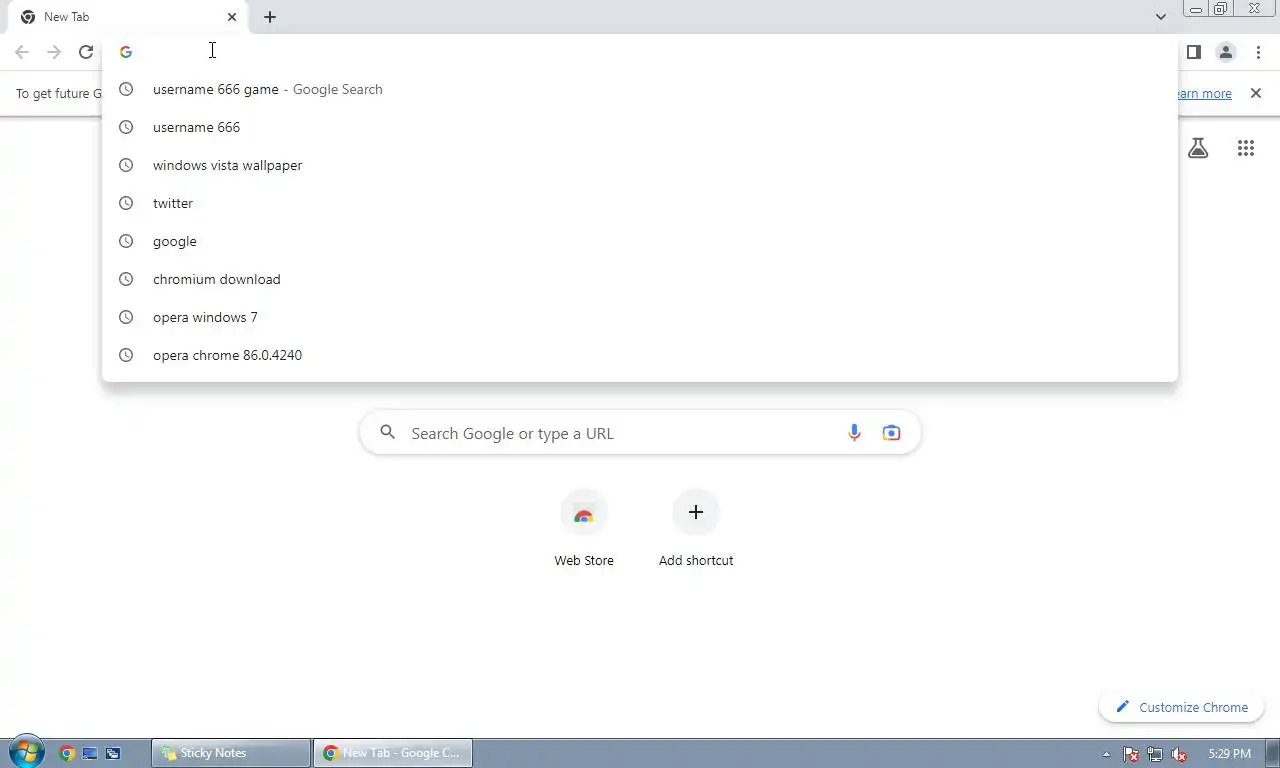This screenshot has height=768, width=1280.
Task: Click the reload page icon
Action: tap(86, 52)
